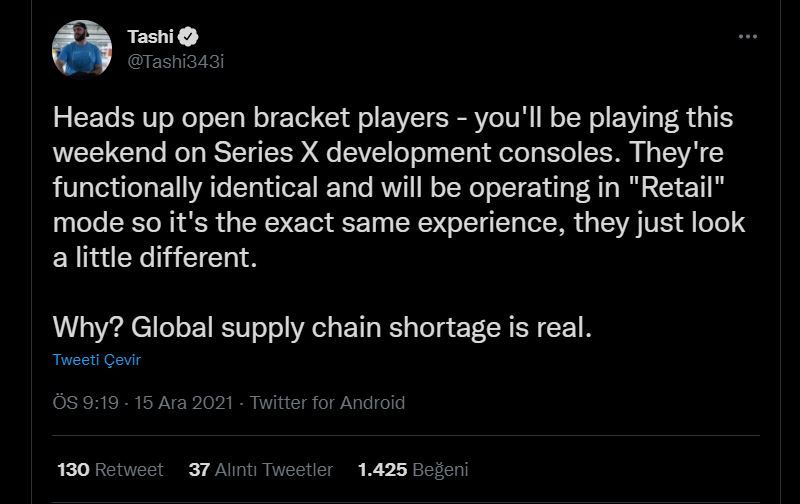
Task: Open the @Tashi343i handle link
Action: tap(176, 62)
